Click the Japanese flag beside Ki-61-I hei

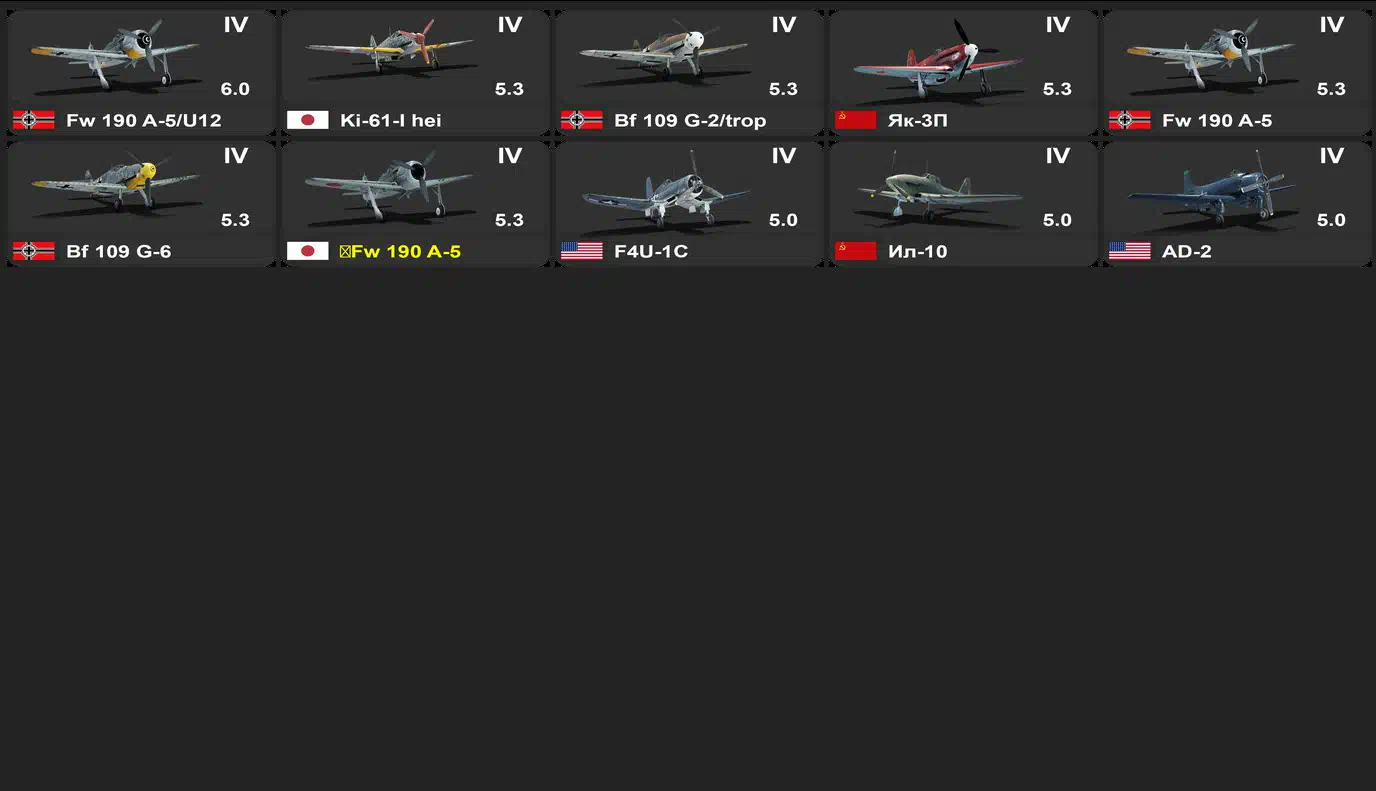click(x=308, y=120)
